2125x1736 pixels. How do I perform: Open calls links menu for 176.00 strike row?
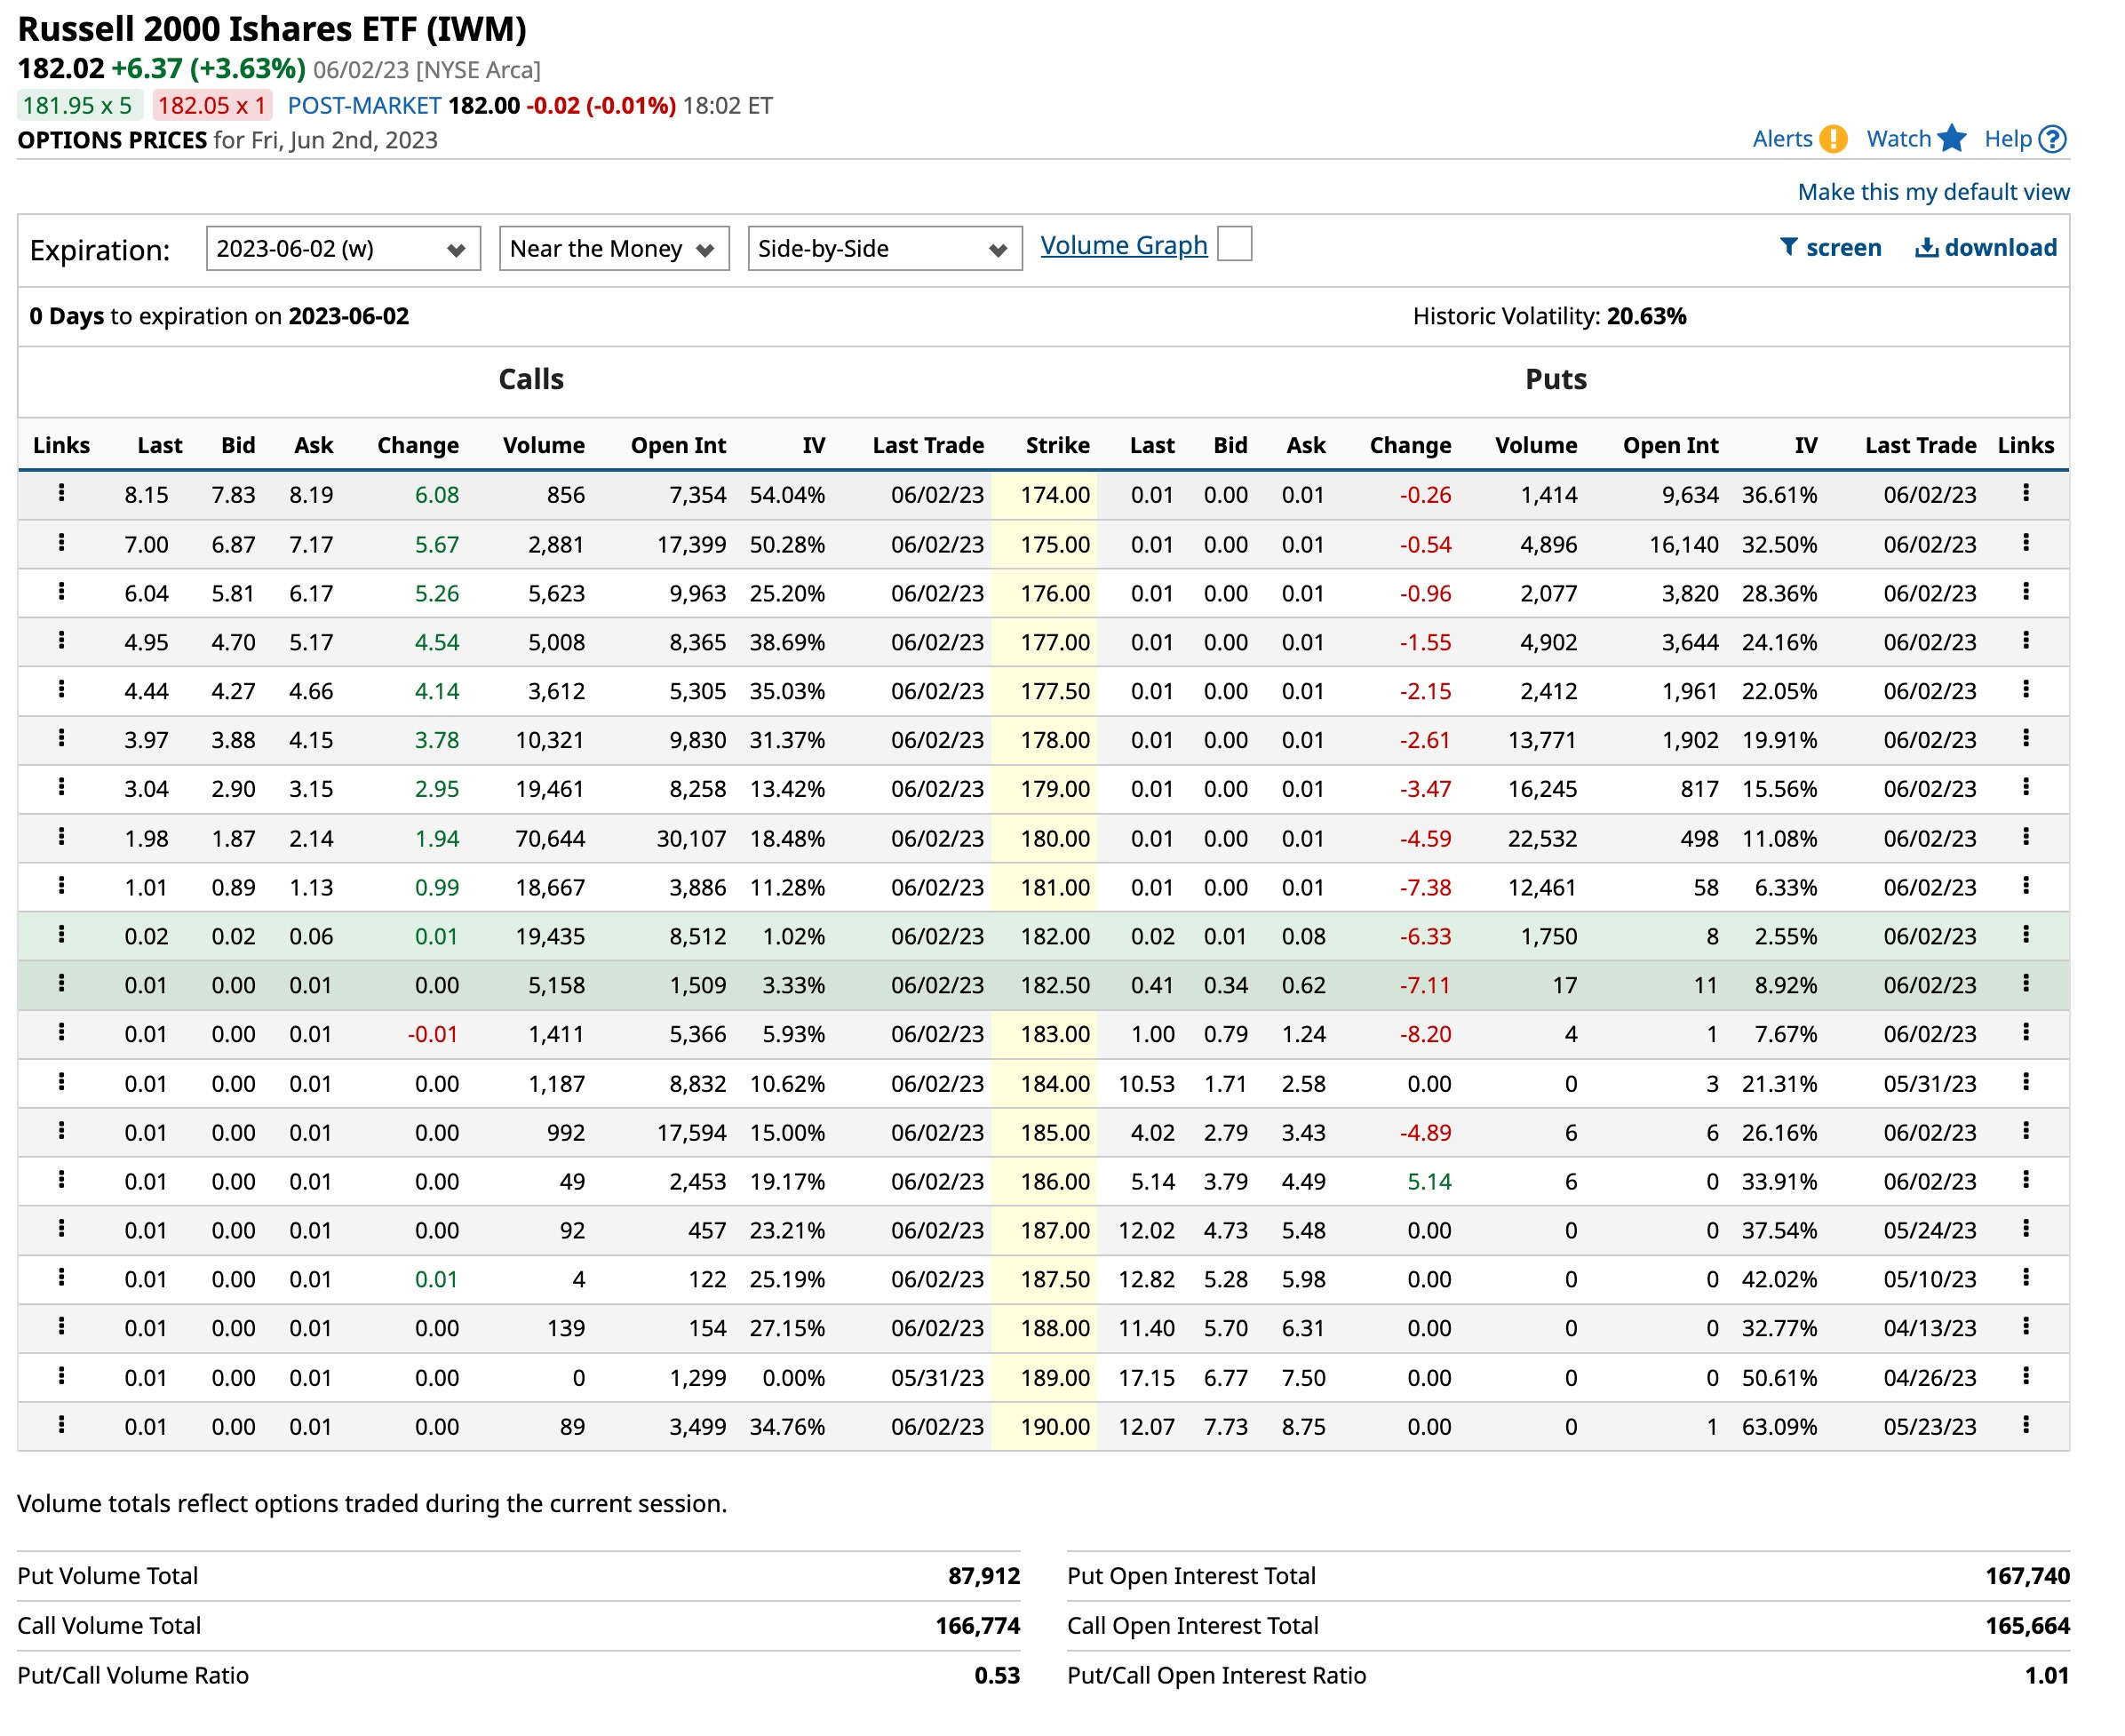pyautogui.click(x=62, y=592)
